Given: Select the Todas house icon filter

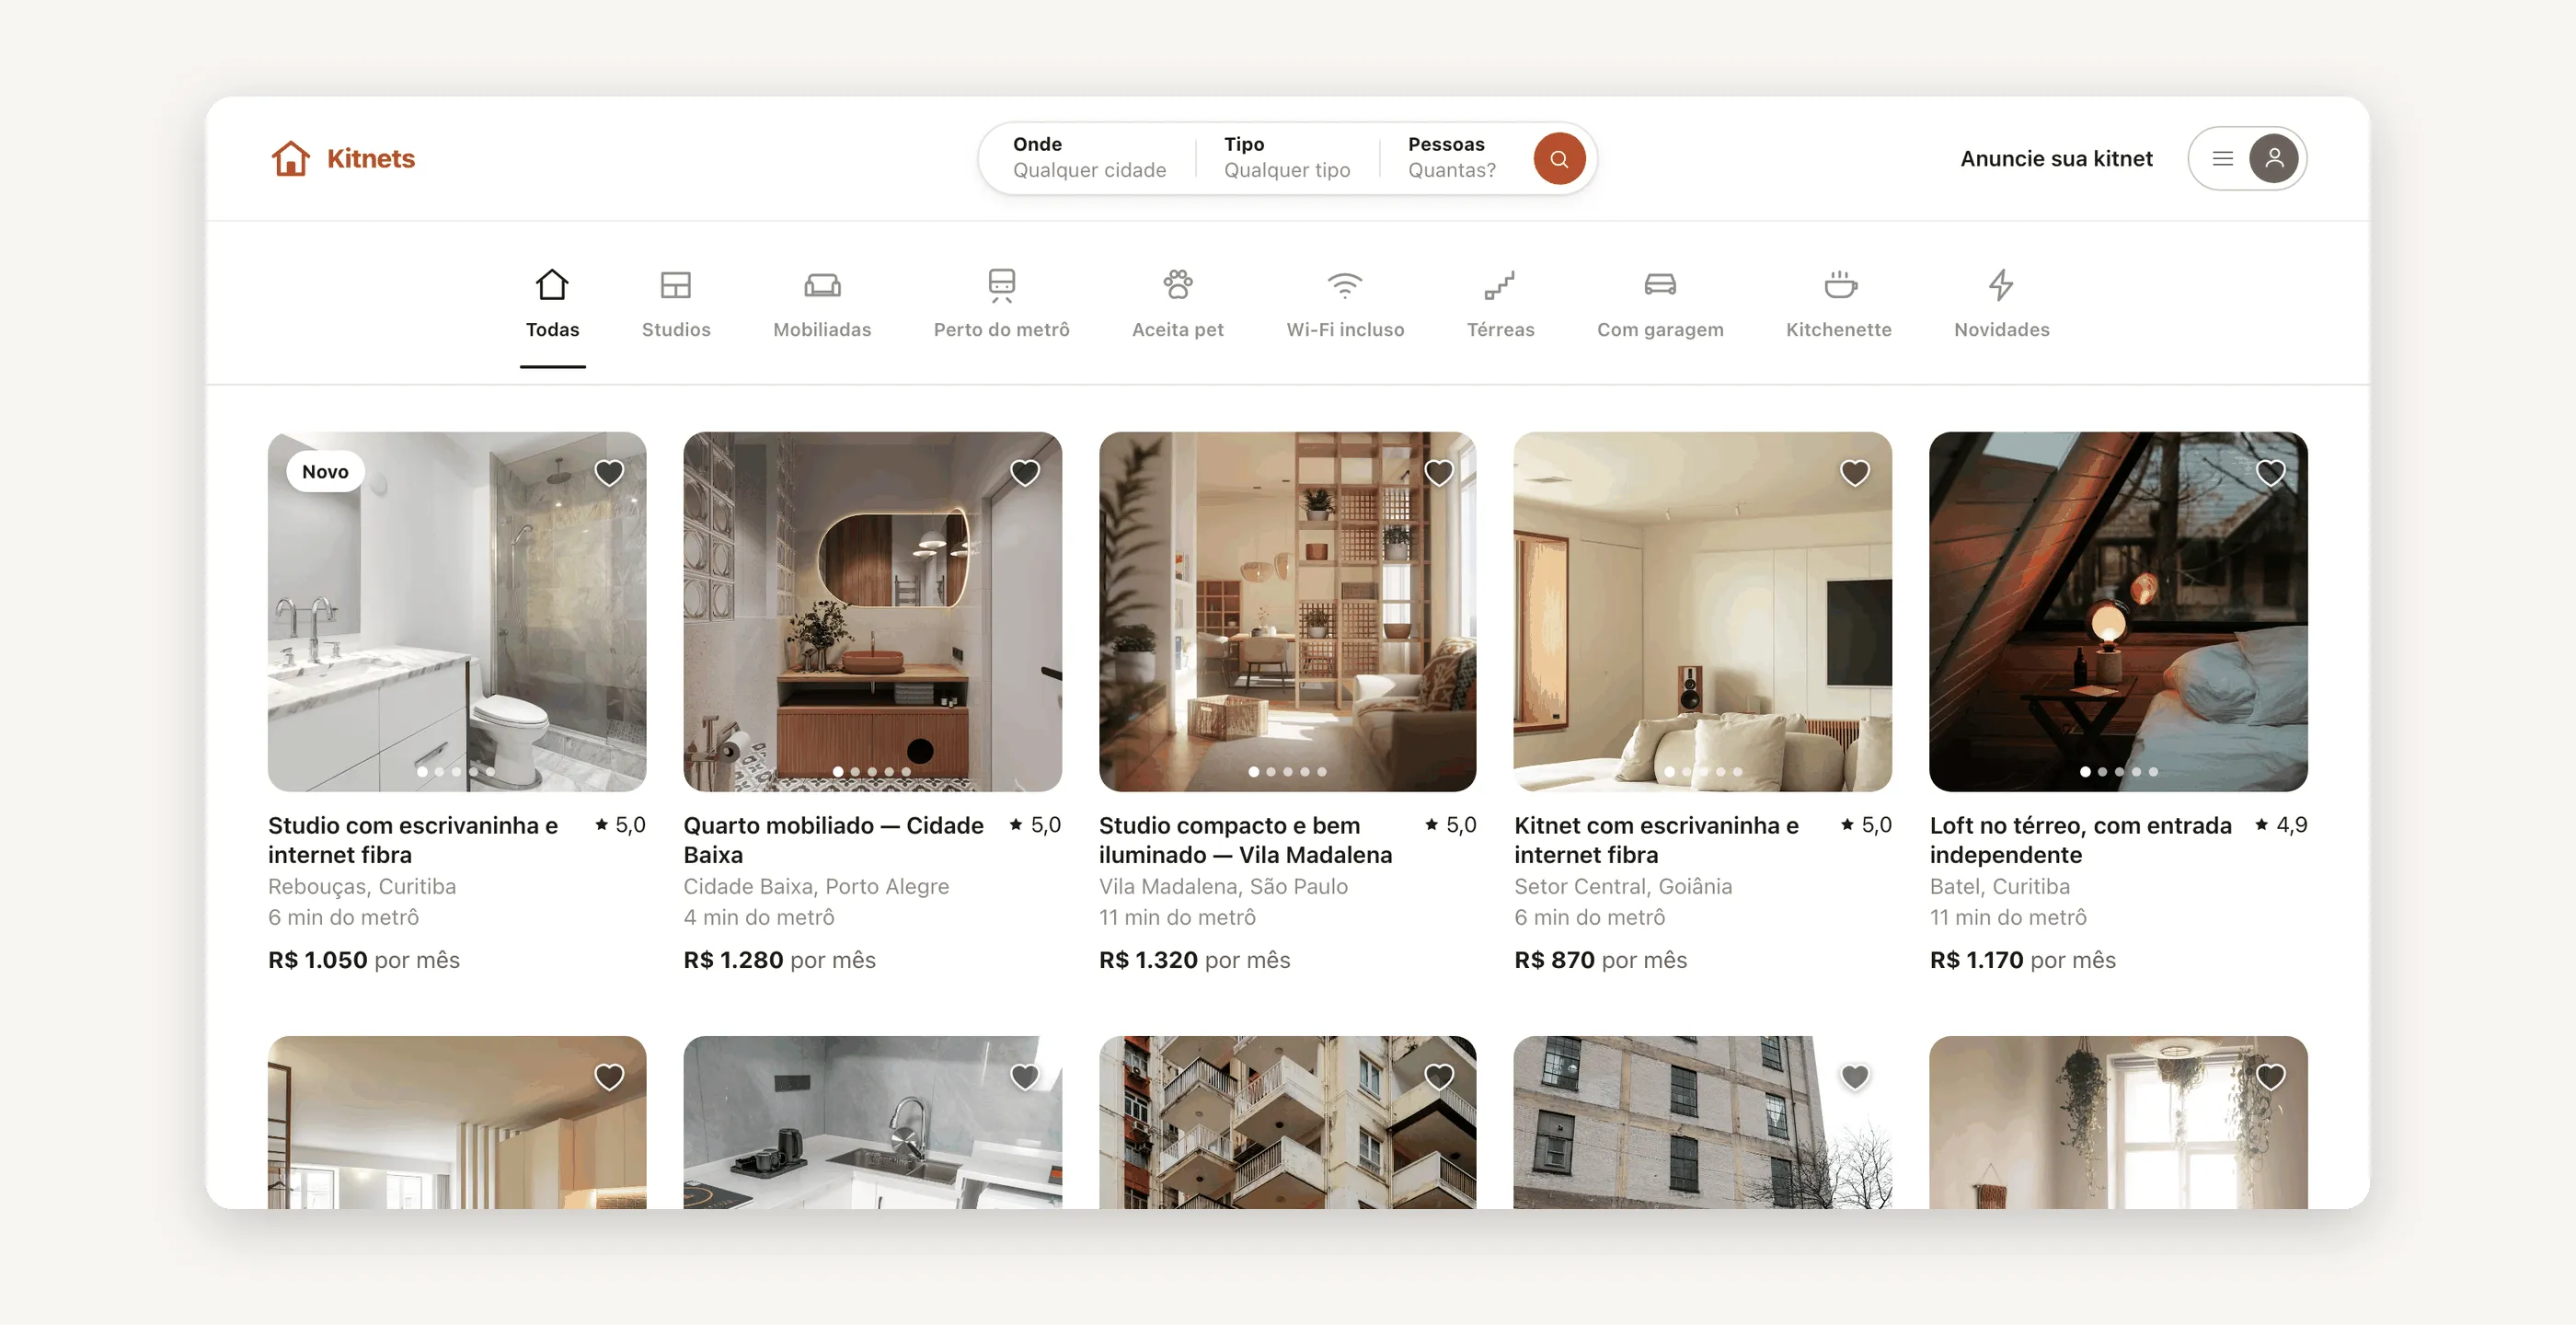Looking at the screenshot, I should [552, 285].
